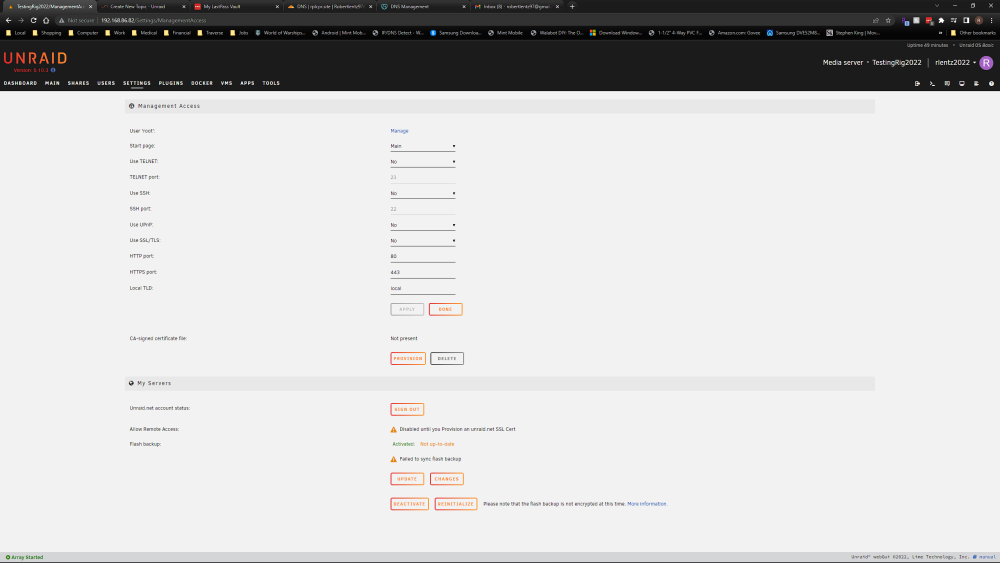The height and width of the screenshot is (563, 1000).
Task: Bookmark this page with star icon
Action: pyautogui.click(x=888, y=20)
